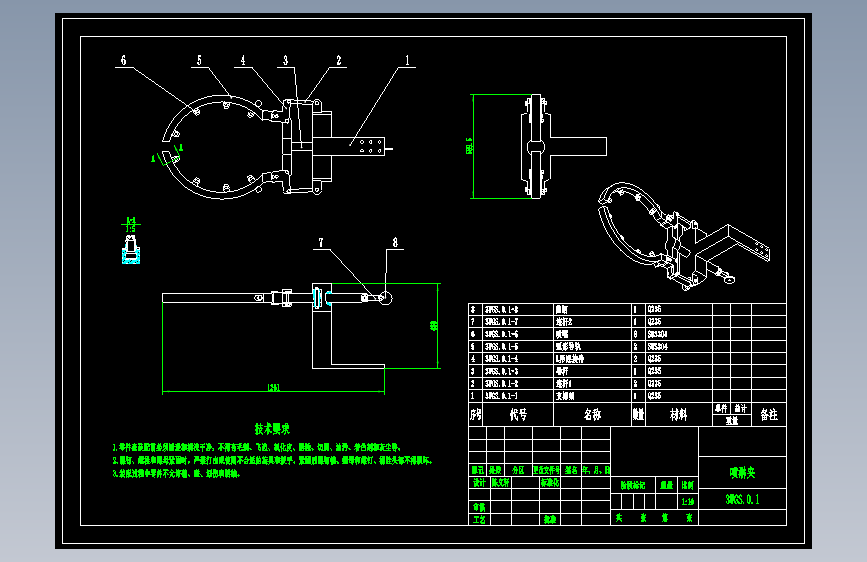The height and width of the screenshot is (562, 867).
Task: Select part code 3WGS.0.1-5 in parts list
Action: pyautogui.click(x=502, y=346)
